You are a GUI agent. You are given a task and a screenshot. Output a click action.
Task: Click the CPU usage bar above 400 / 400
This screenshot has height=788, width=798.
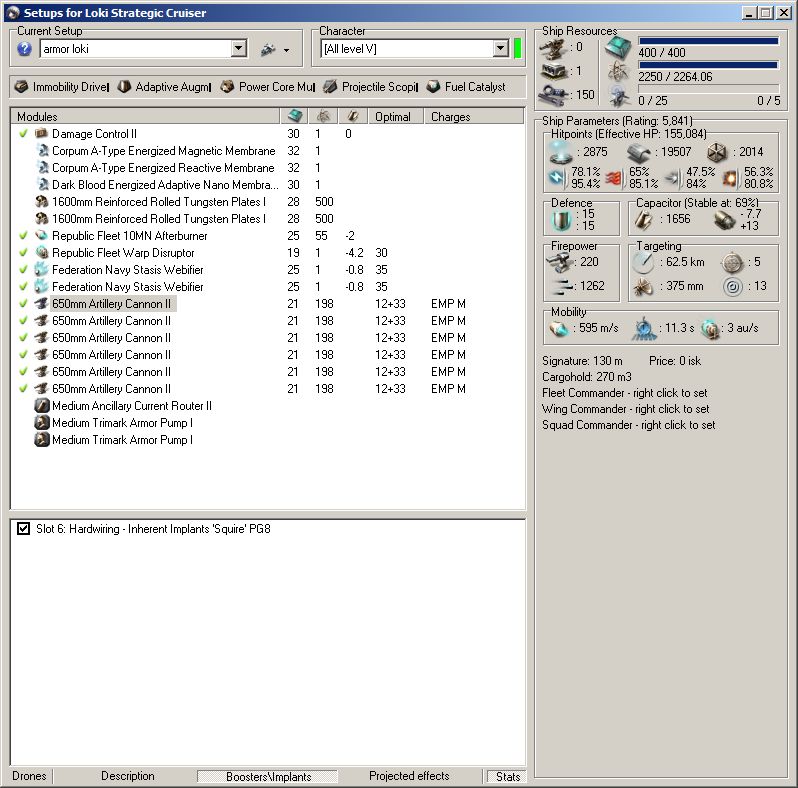pos(708,41)
